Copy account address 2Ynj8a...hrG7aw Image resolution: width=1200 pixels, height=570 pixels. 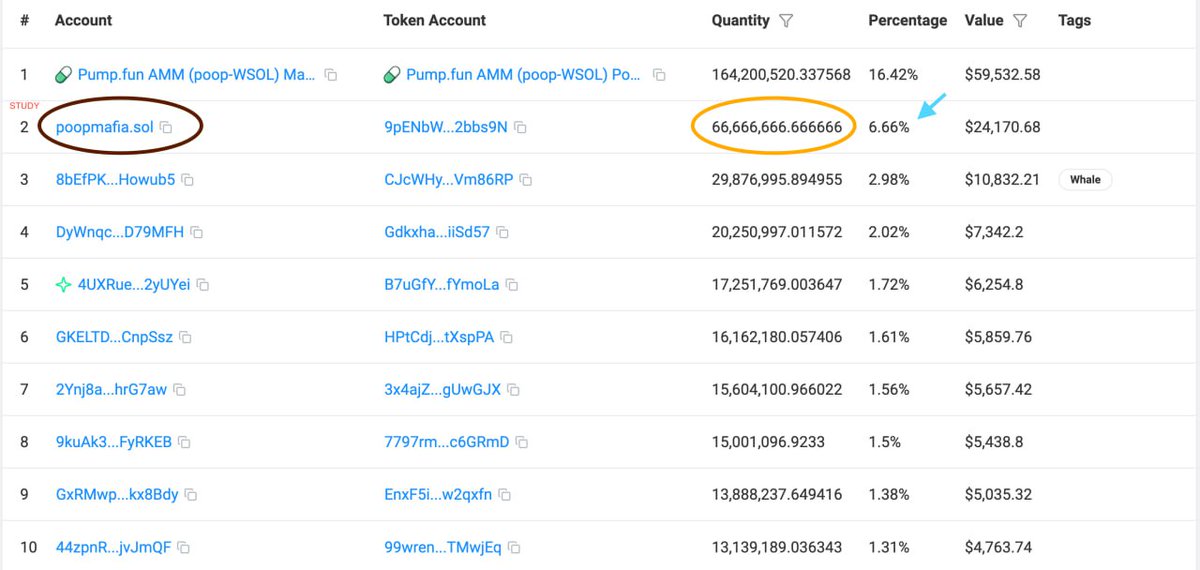[180, 389]
